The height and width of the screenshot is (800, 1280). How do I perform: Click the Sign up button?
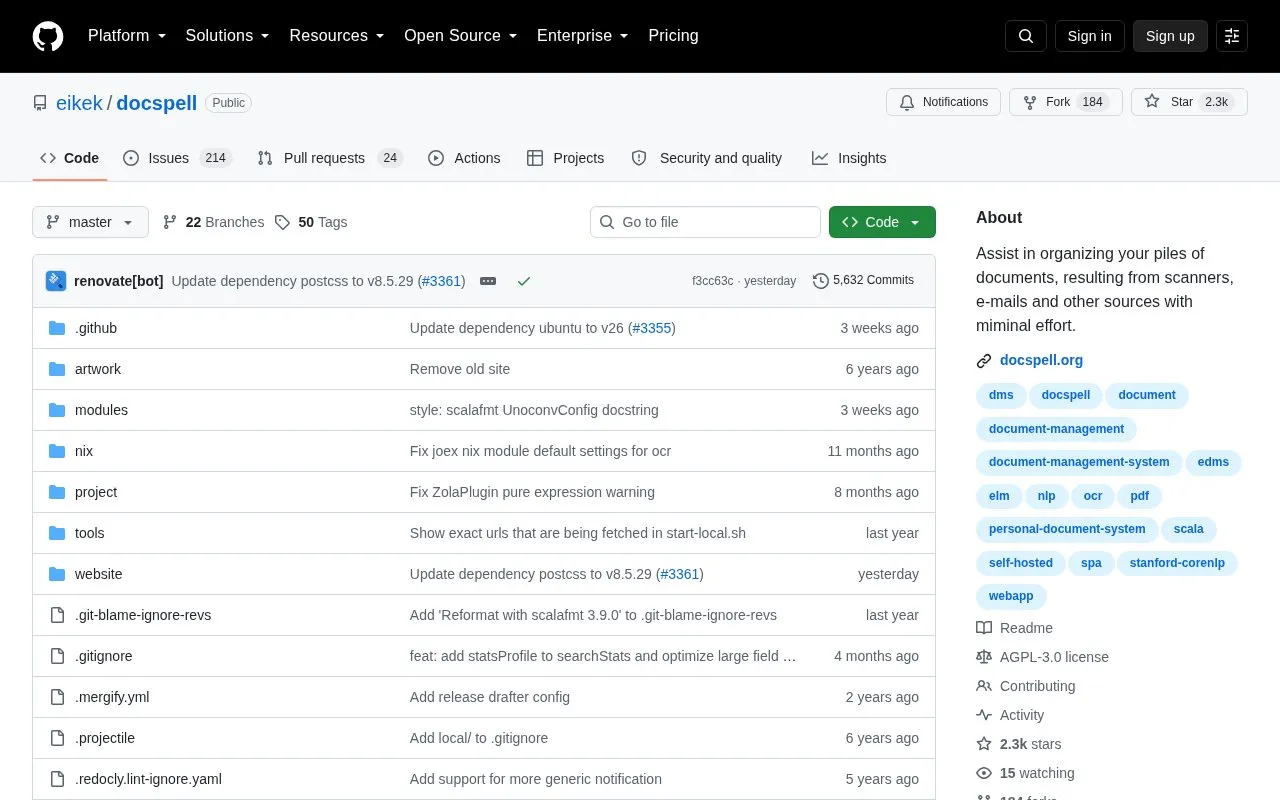1170,36
